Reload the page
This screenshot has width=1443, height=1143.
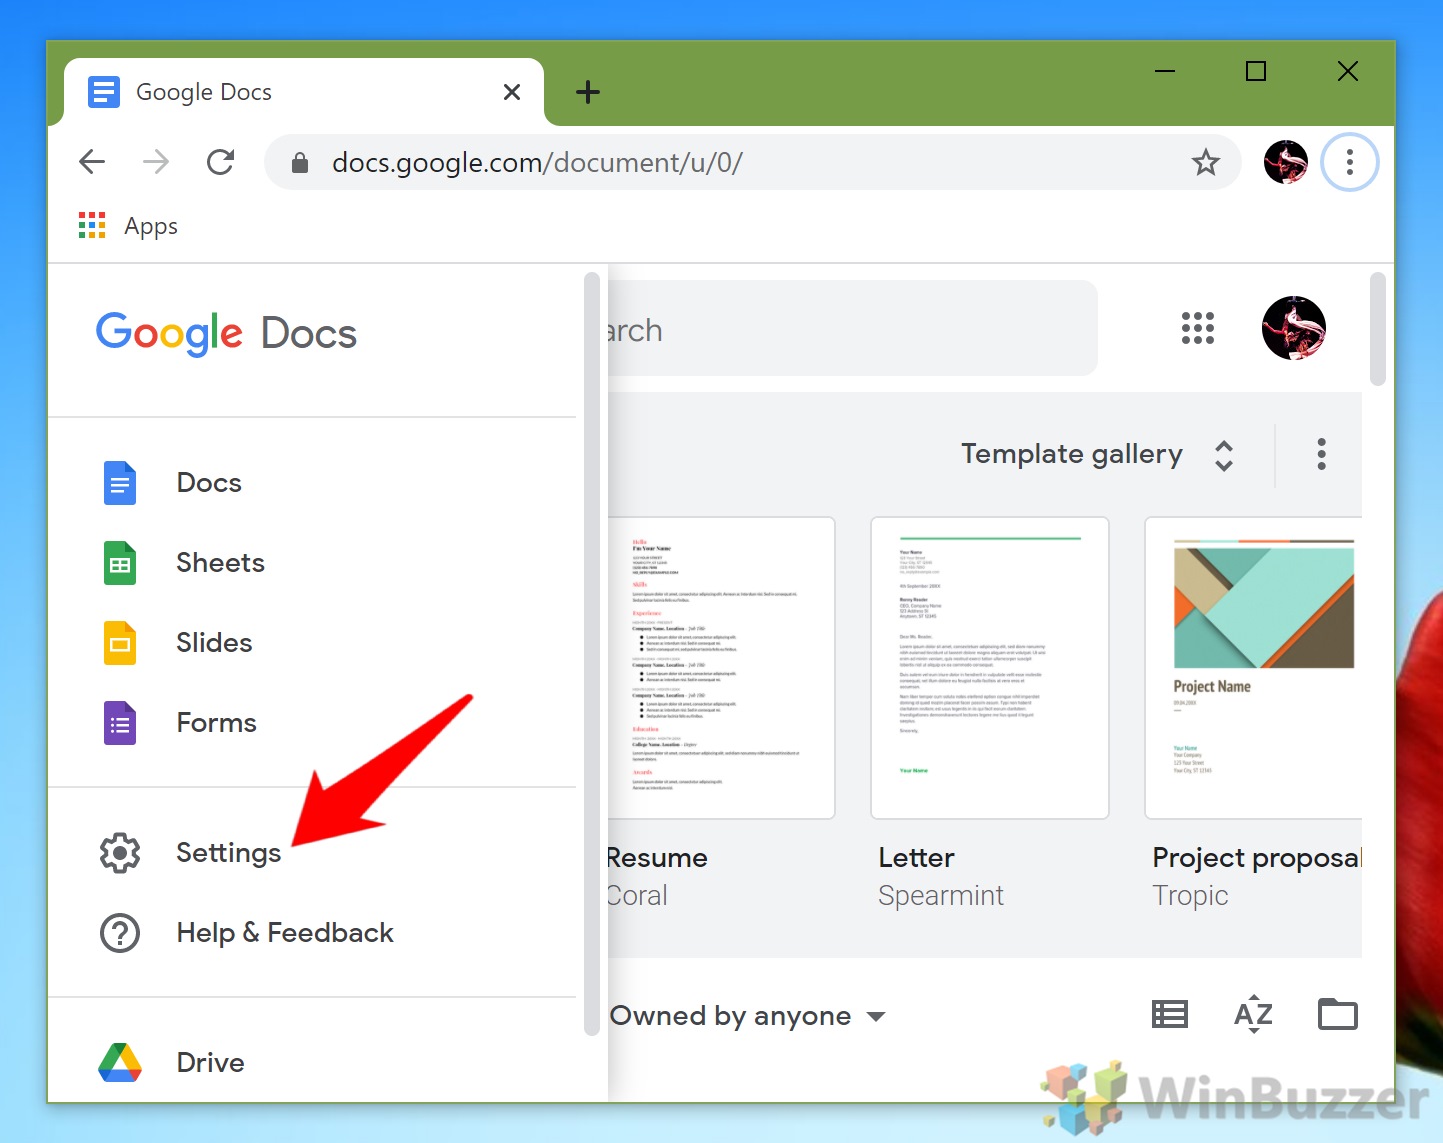tap(220, 162)
